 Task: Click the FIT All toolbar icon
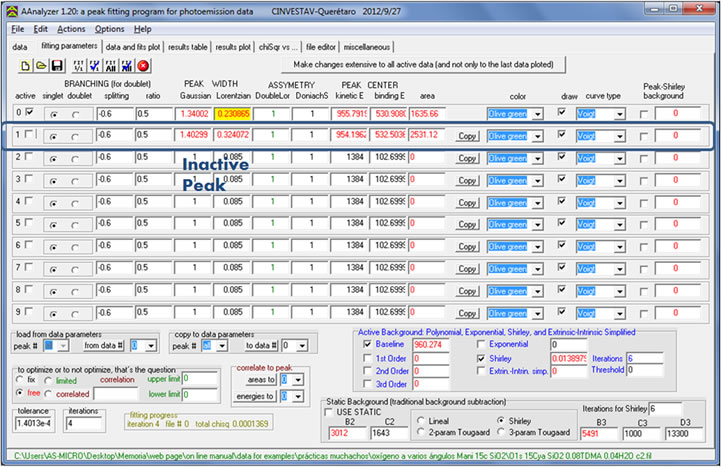111,65
